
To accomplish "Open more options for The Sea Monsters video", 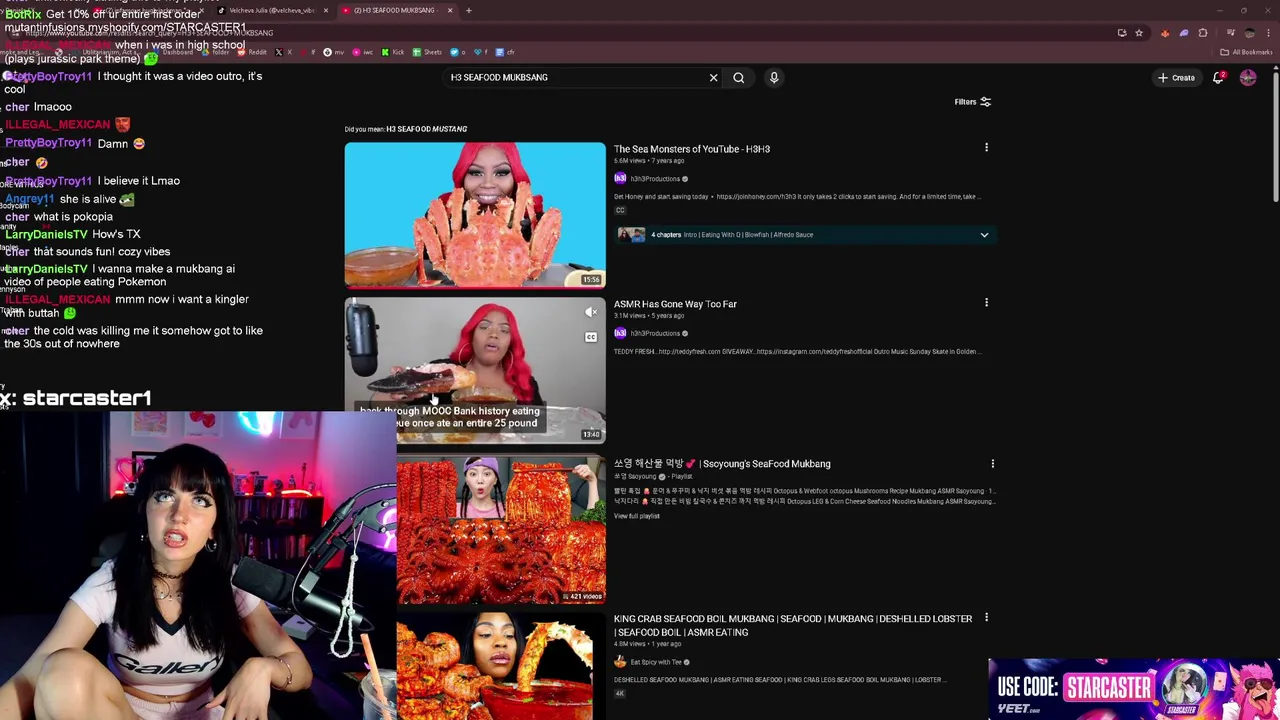I will click(986, 148).
